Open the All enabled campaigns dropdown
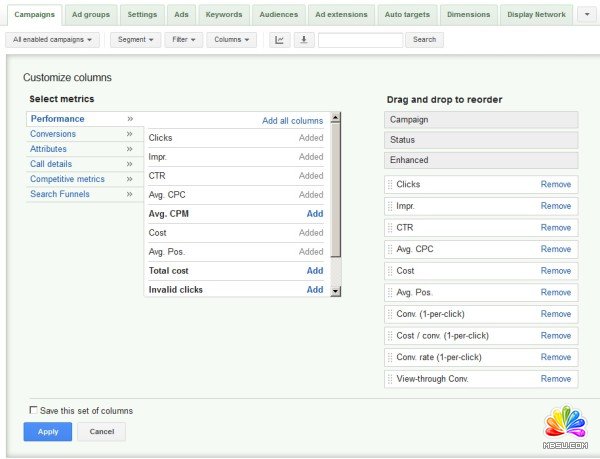Screen dimensions: 600x459 click(x=52, y=40)
